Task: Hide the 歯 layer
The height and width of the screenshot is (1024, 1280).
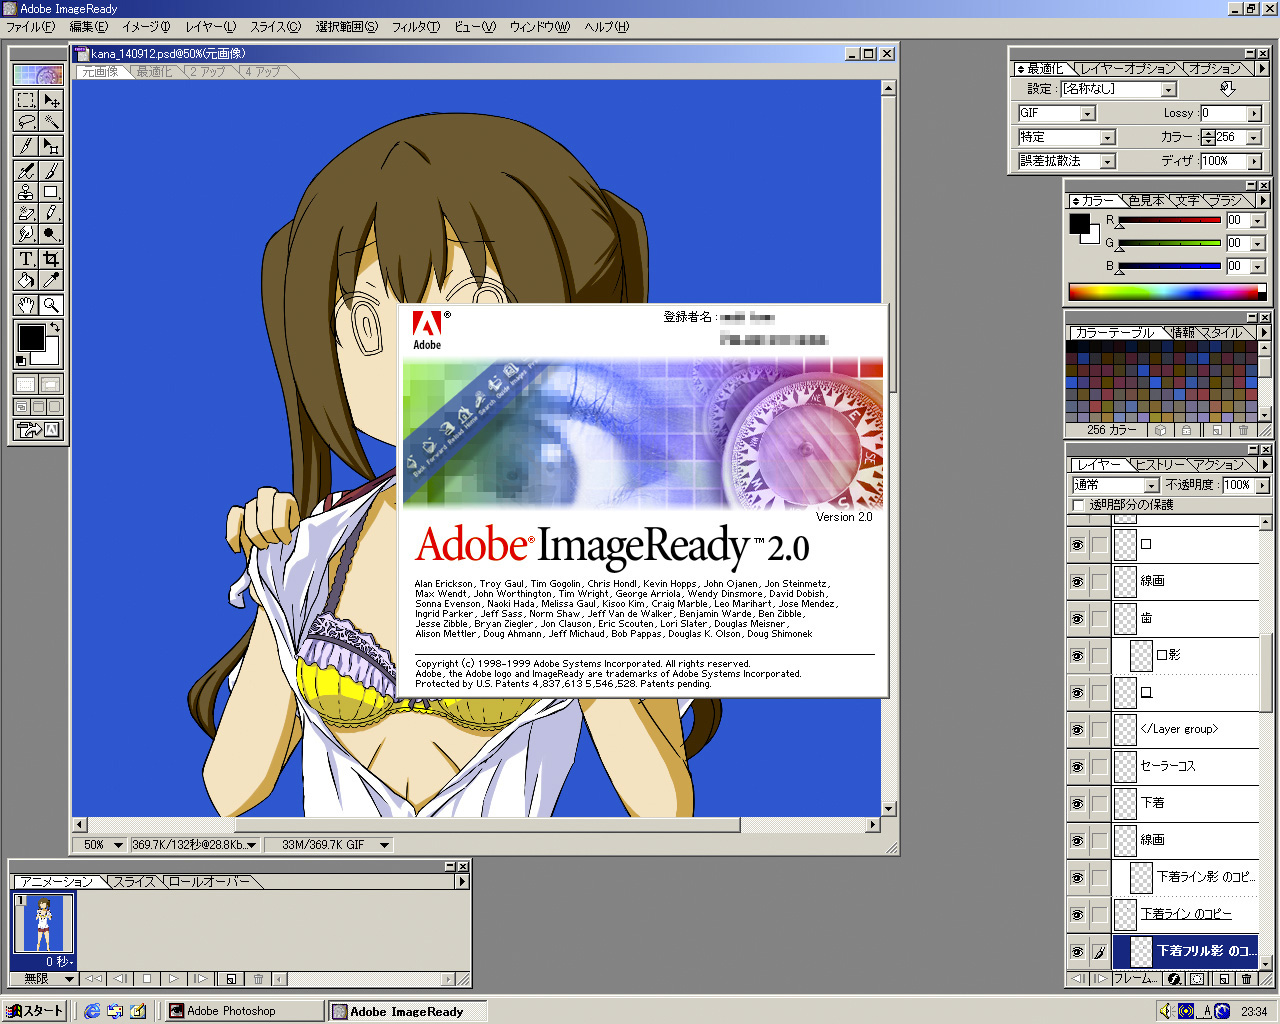Action: pos(1077,619)
